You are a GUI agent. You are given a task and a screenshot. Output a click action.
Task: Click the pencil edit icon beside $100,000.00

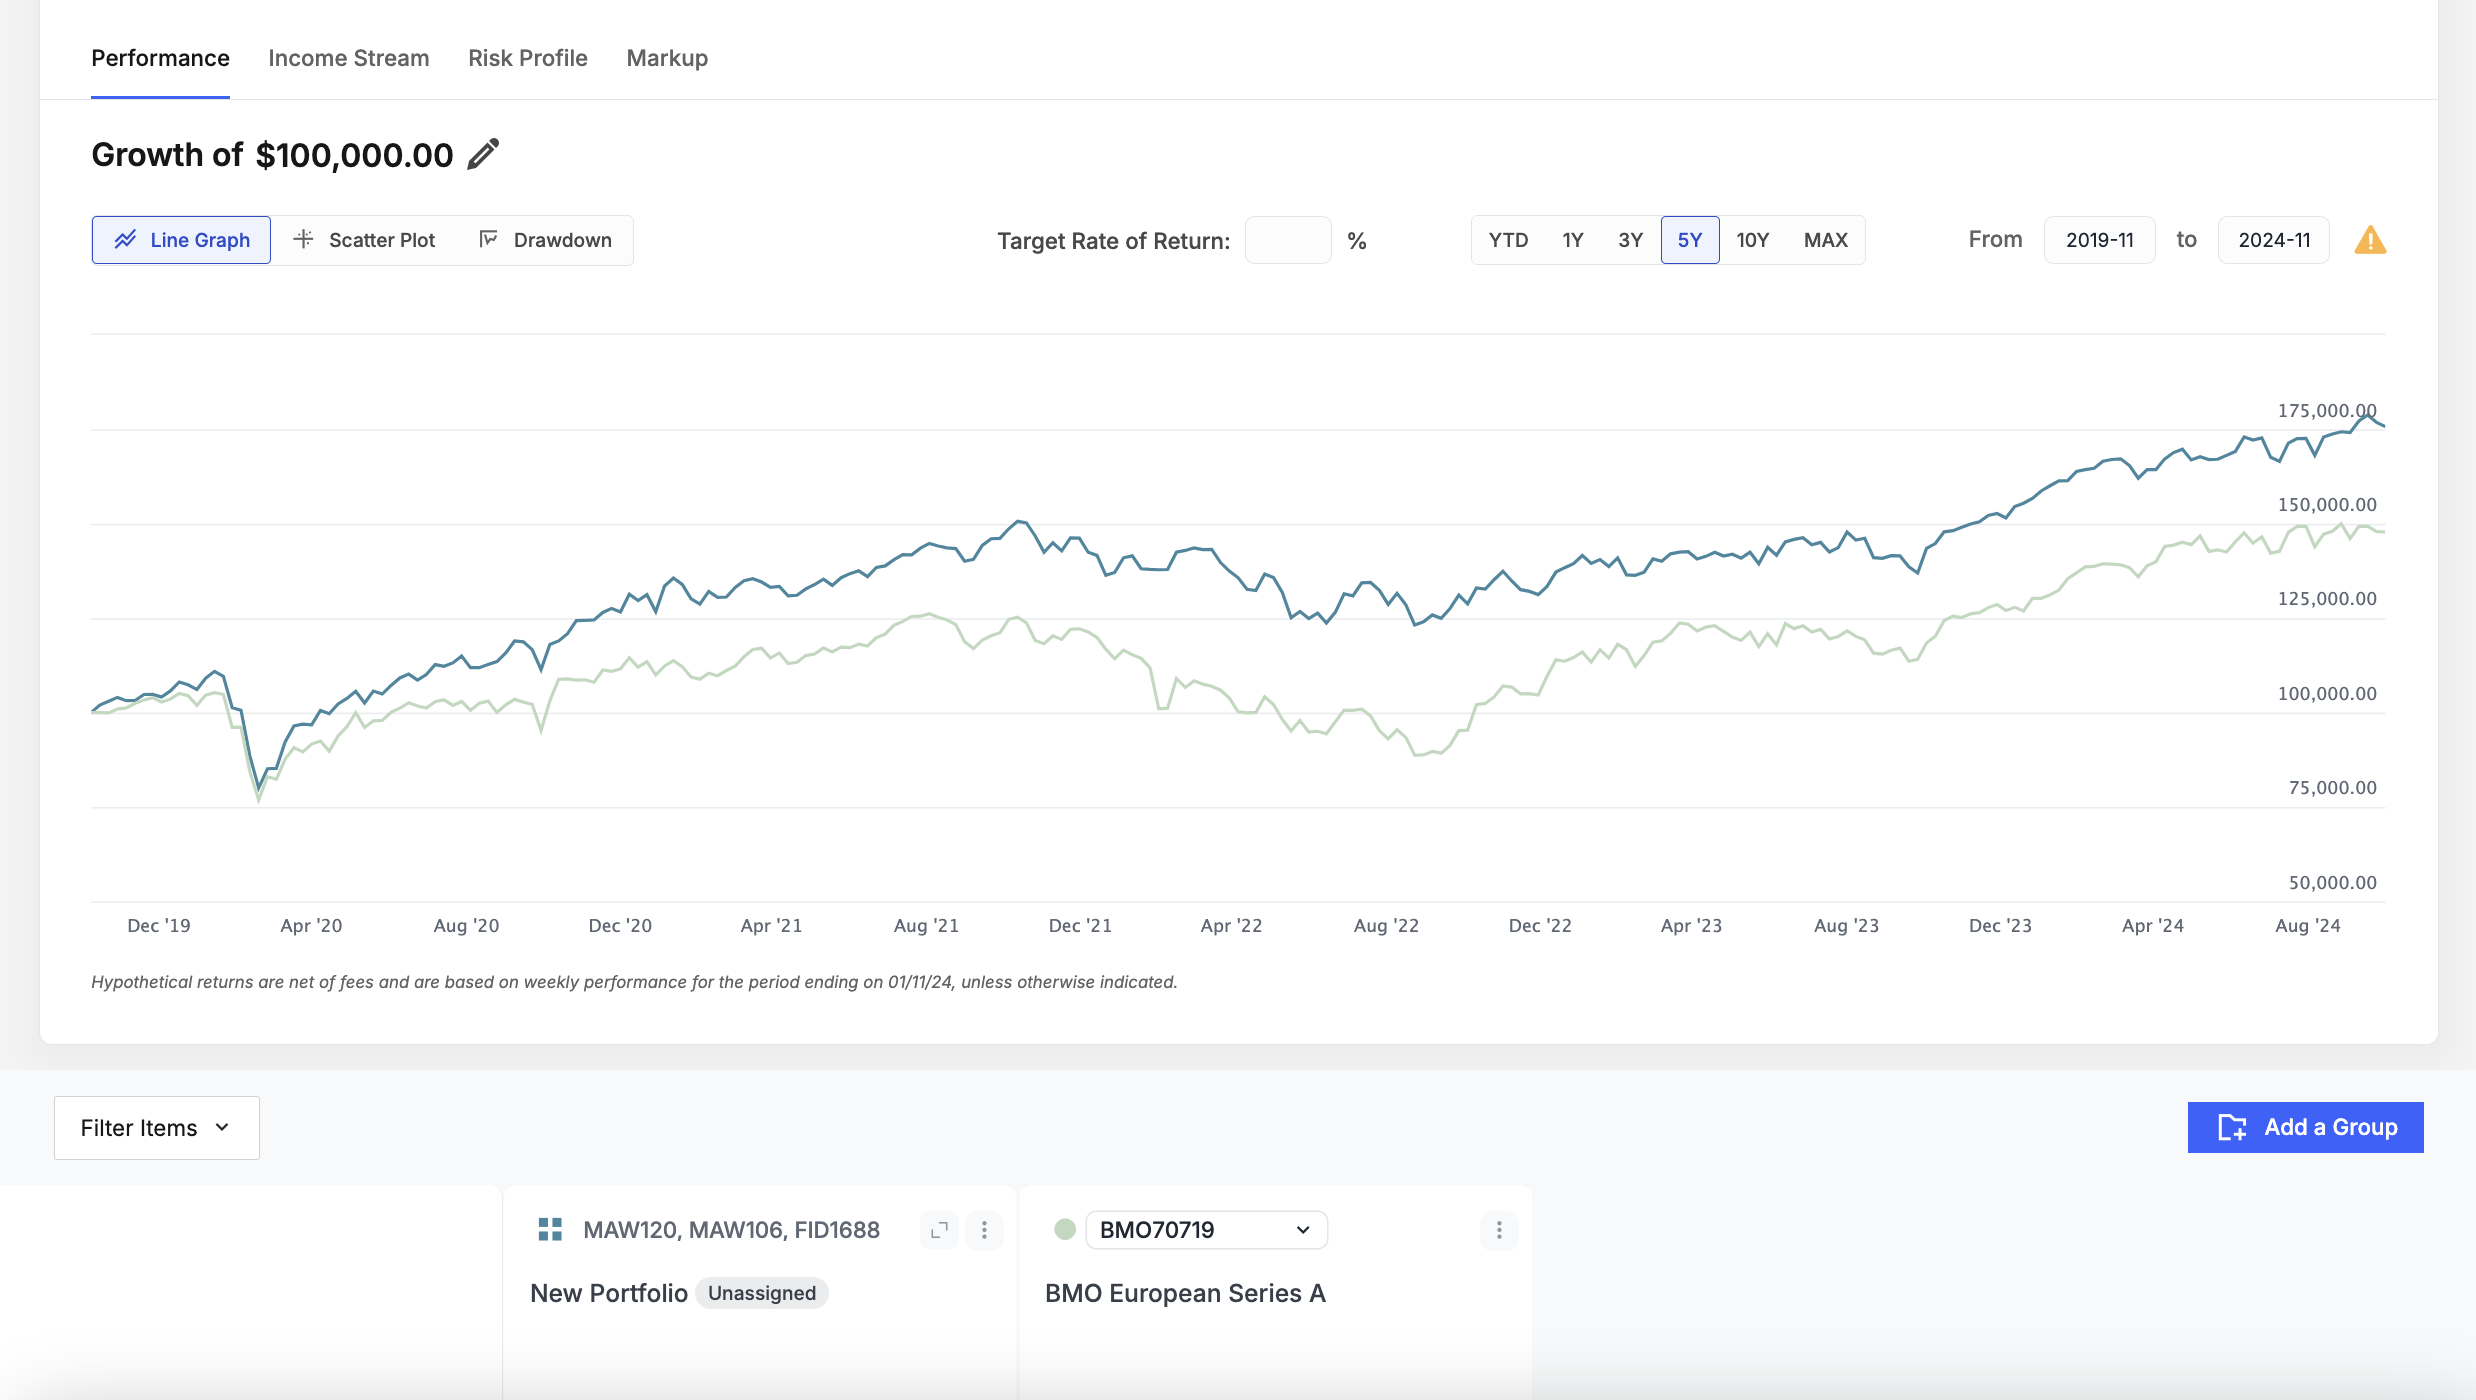pos(483,155)
